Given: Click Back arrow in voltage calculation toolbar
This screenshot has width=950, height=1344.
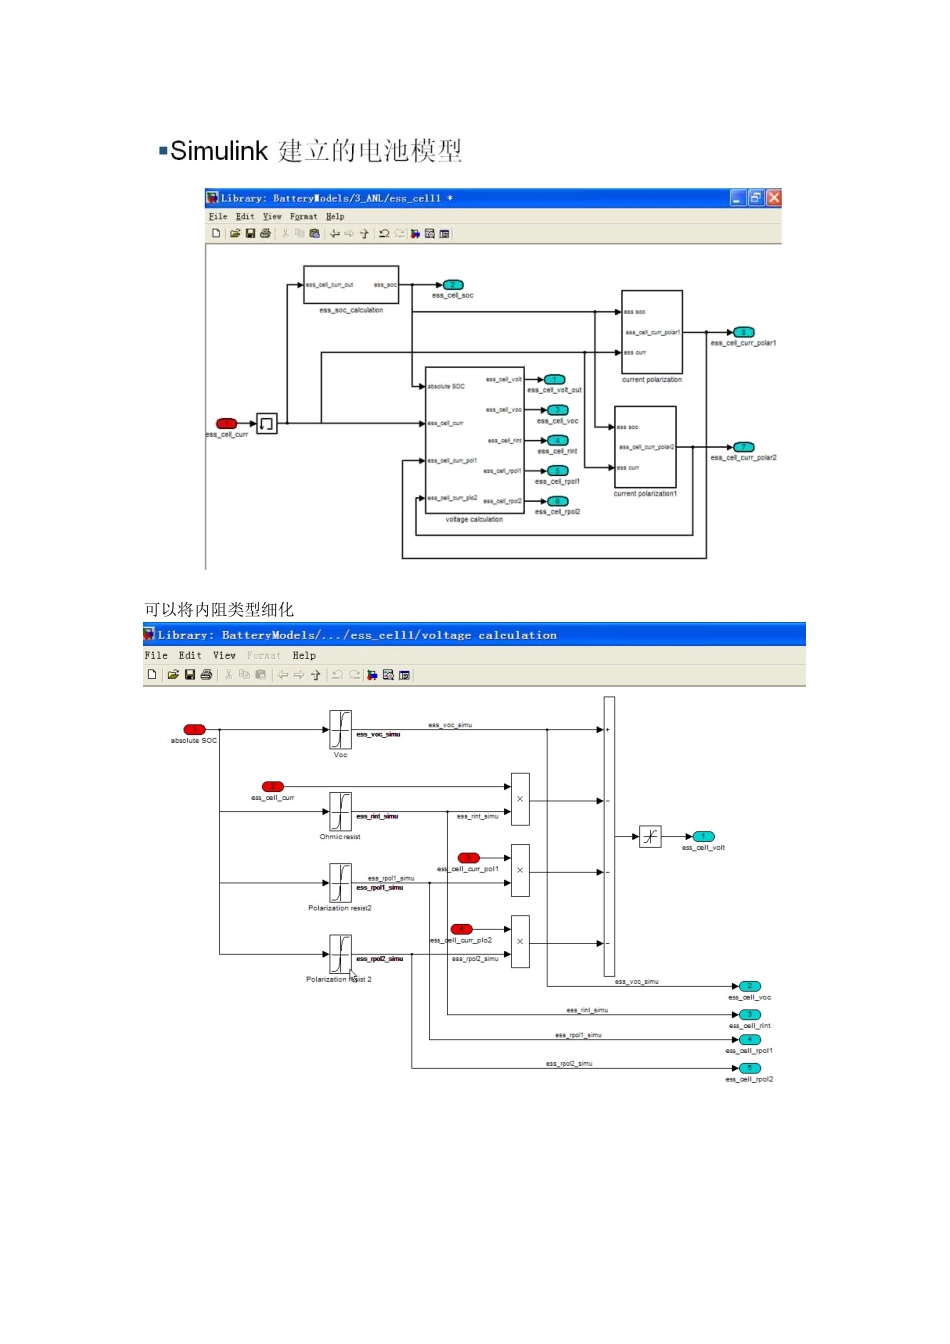Looking at the screenshot, I should pos(283,675).
